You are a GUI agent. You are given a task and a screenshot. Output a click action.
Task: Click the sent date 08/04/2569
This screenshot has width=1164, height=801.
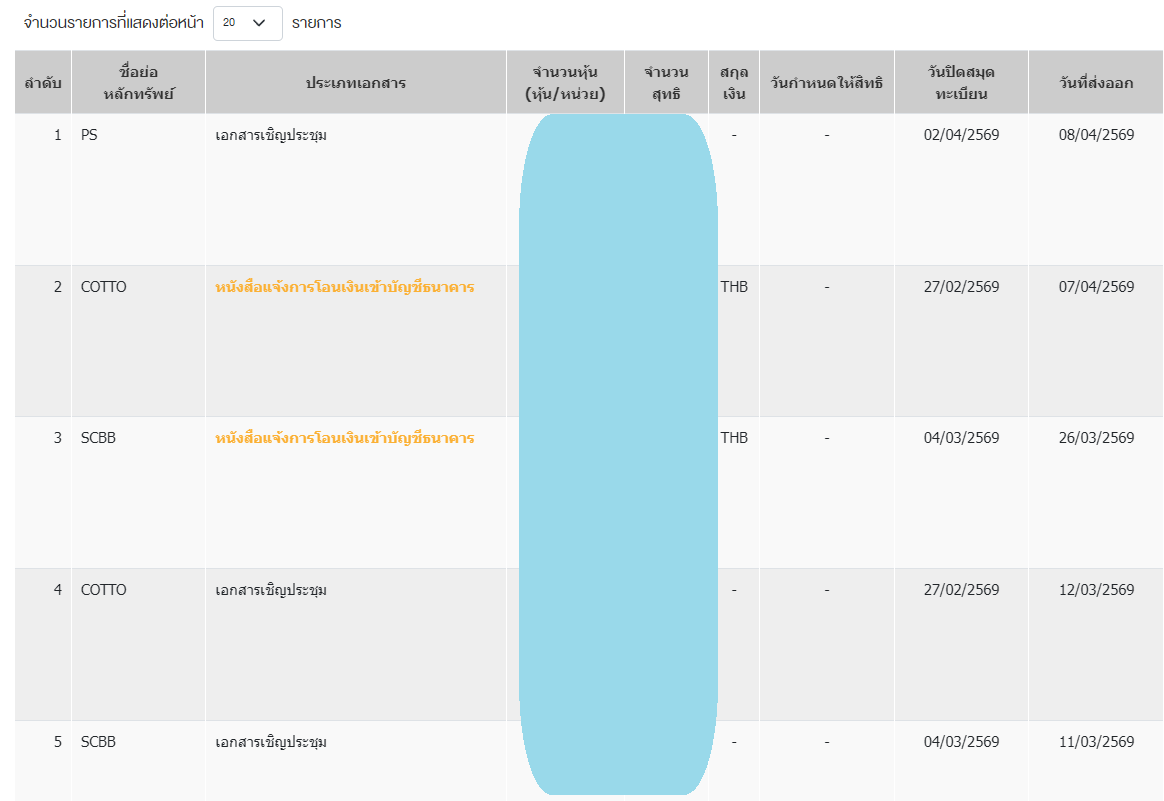click(1096, 135)
